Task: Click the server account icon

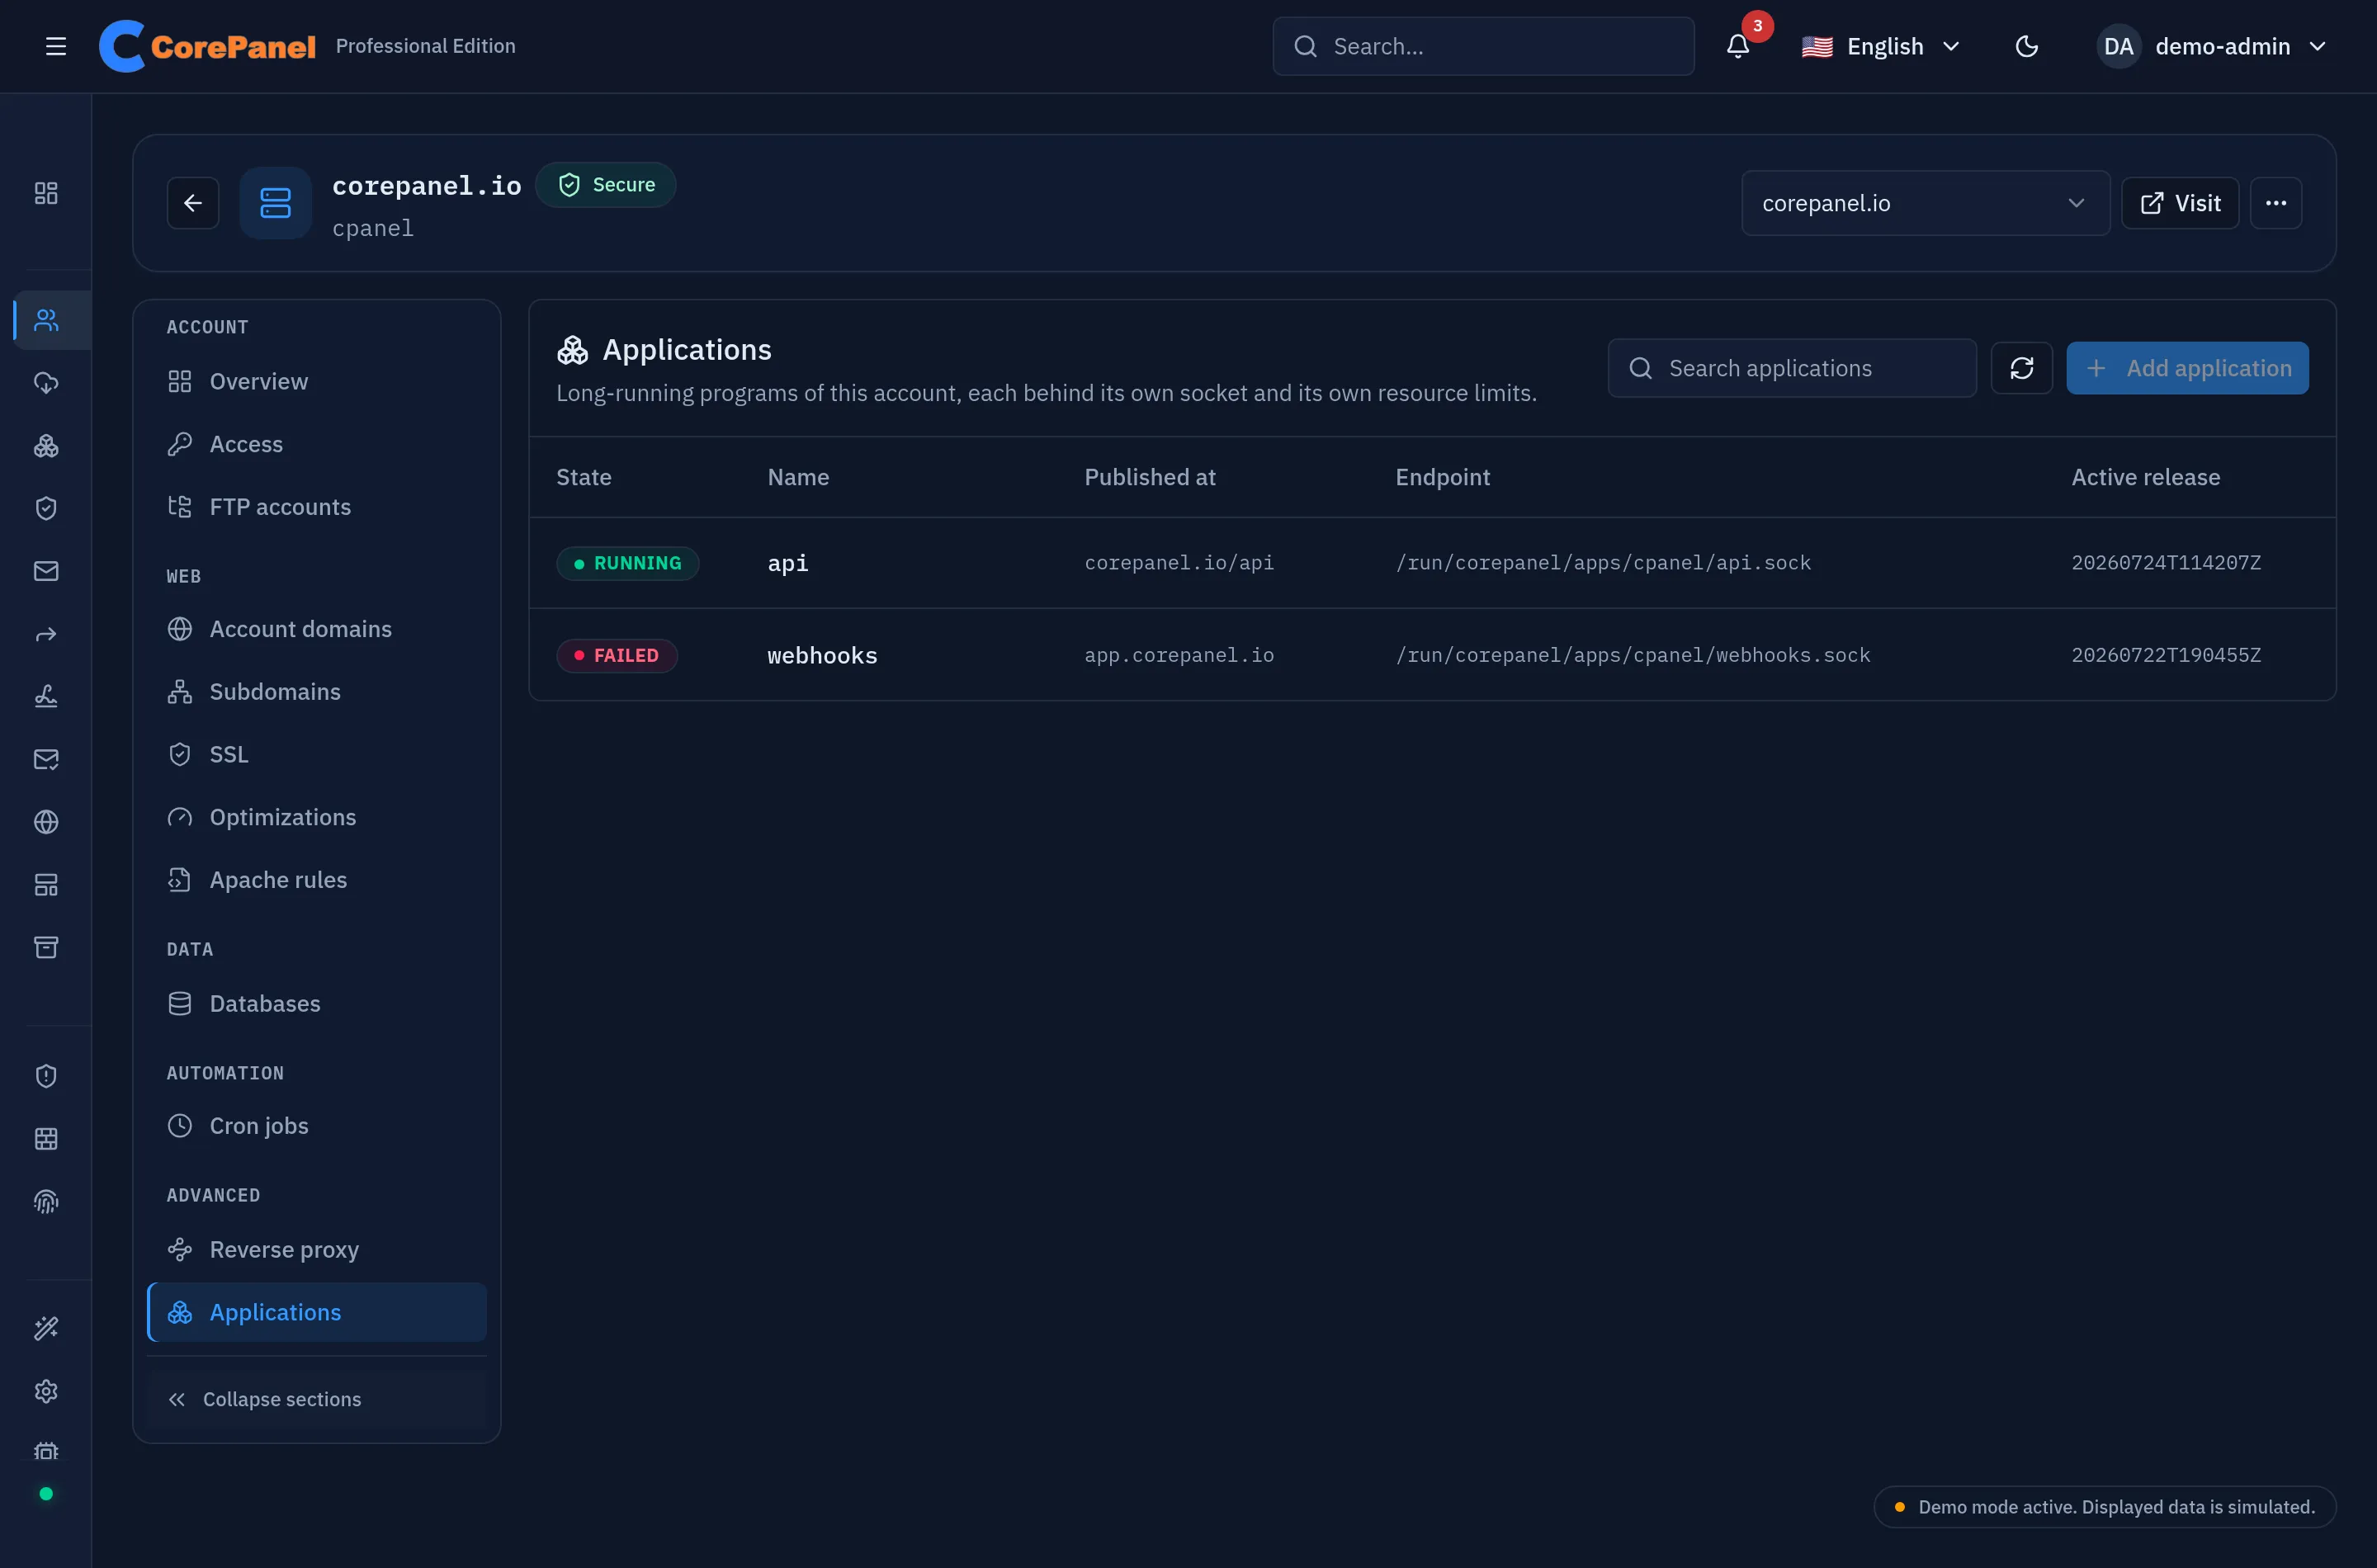Action: 275,203
